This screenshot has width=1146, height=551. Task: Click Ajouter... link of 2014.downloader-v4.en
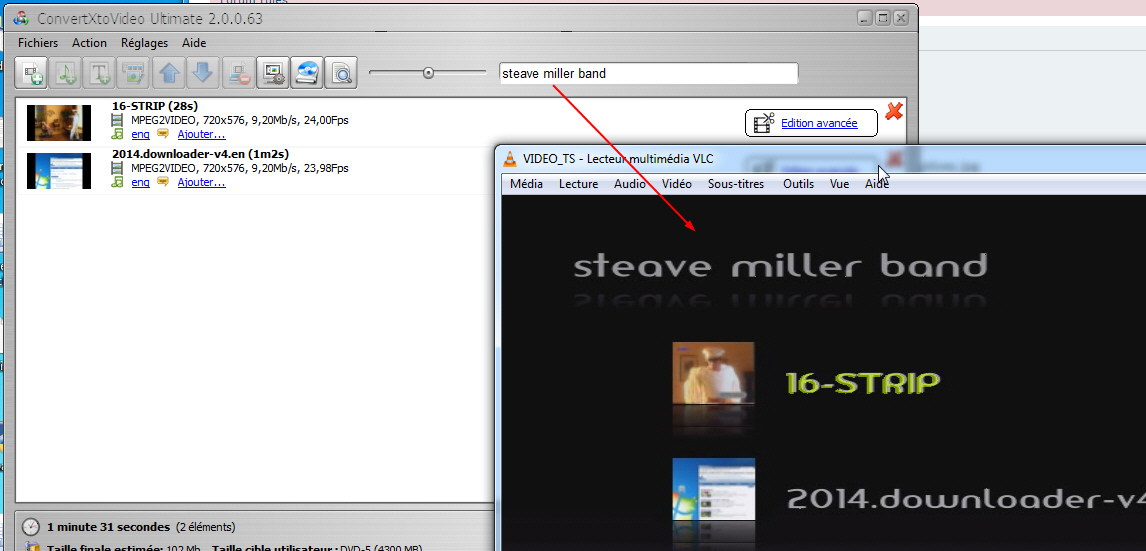[x=202, y=183]
